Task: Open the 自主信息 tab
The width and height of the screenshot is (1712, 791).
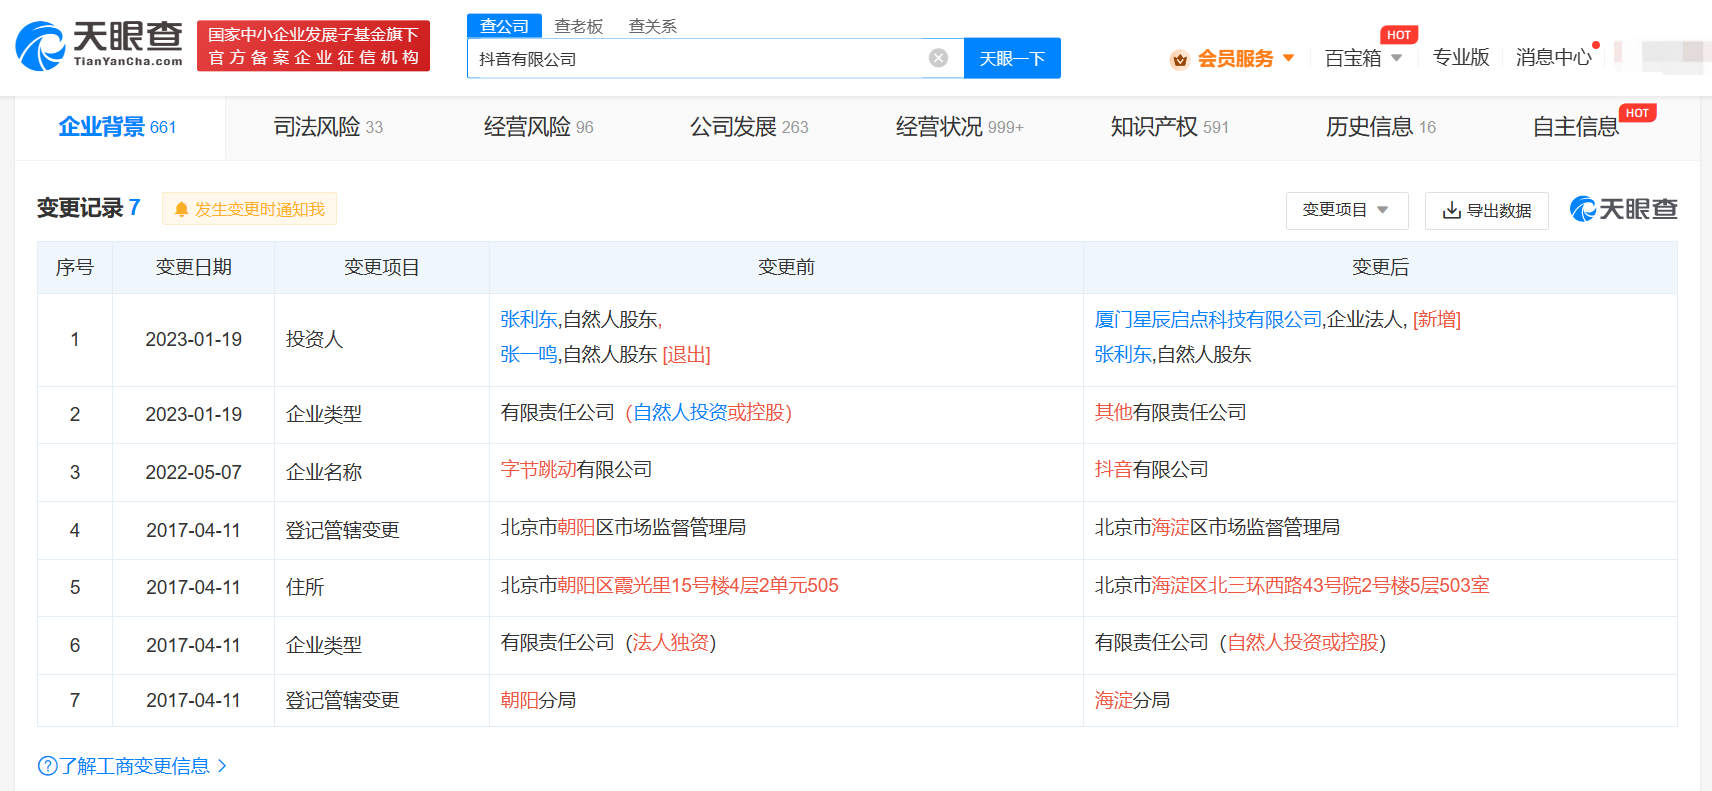Action: coord(1576,127)
